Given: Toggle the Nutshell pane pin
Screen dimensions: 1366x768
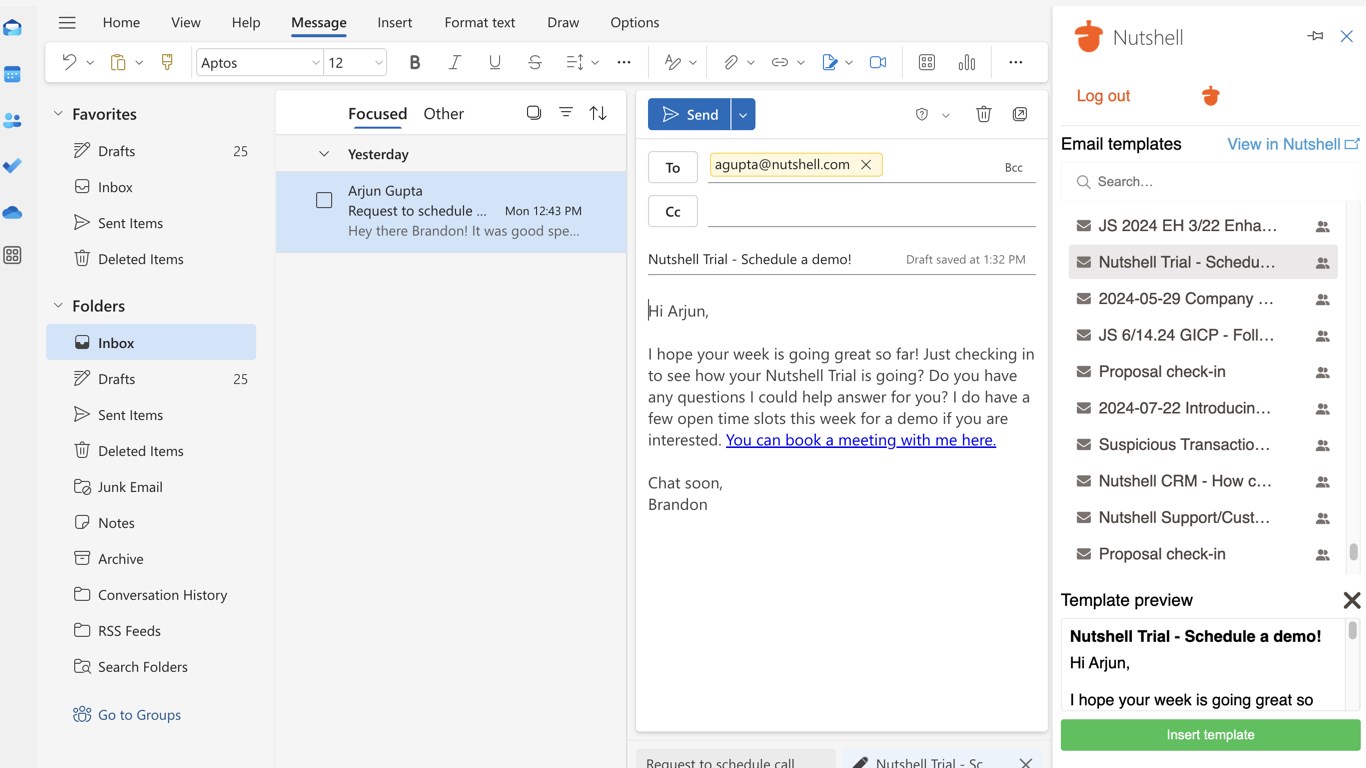Looking at the screenshot, I should [1315, 36].
